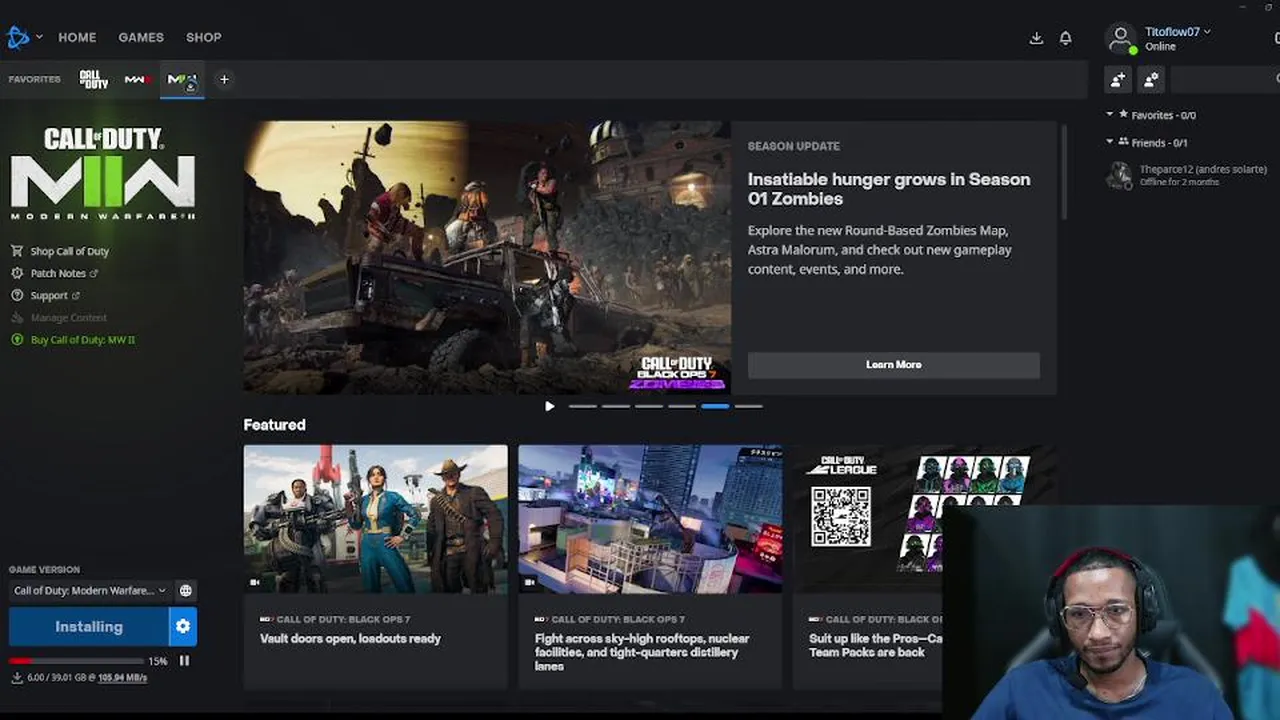Collapse the Favorites - 0/0 group

(x=1110, y=115)
